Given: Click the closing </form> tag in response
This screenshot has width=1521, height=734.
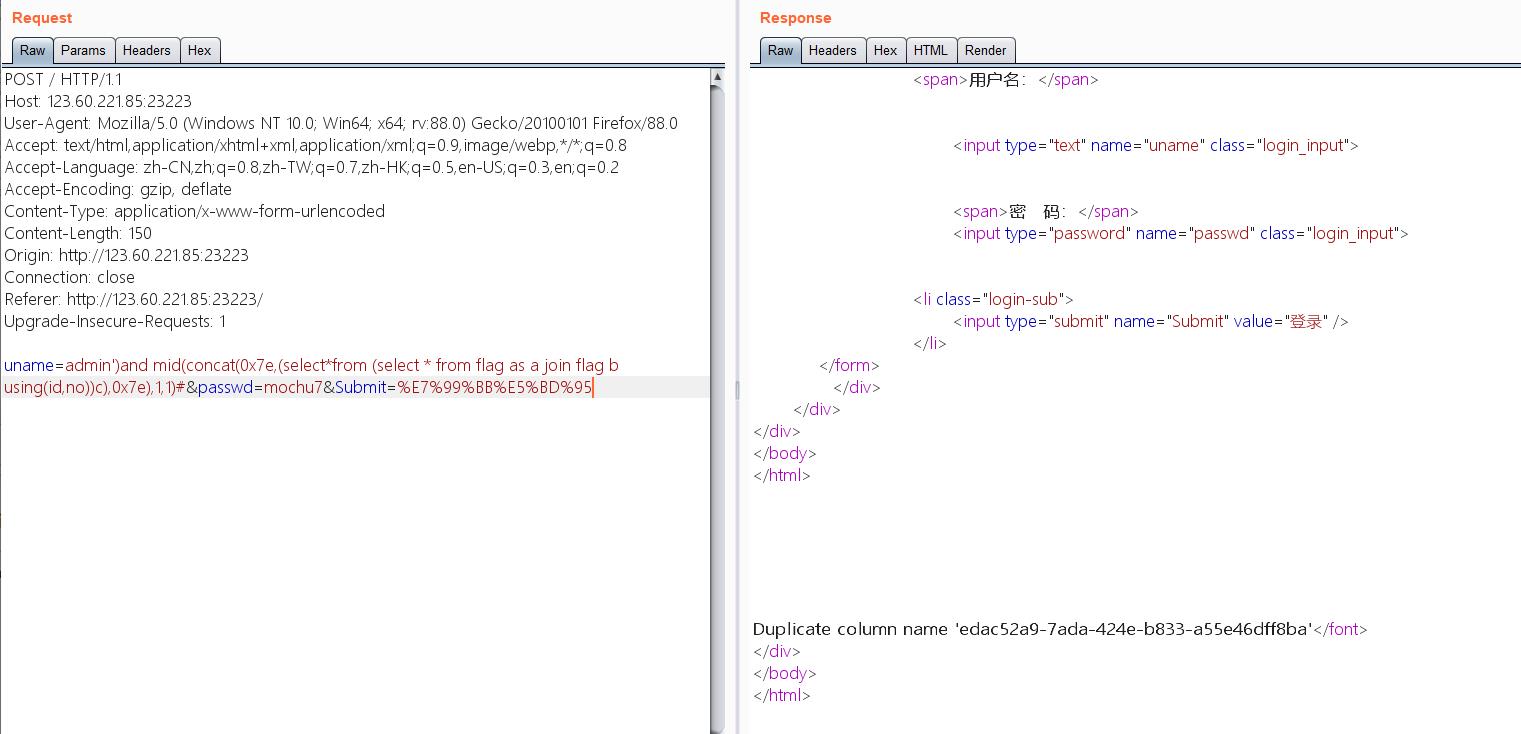Looking at the screenshot, I should tap(849, 365).
